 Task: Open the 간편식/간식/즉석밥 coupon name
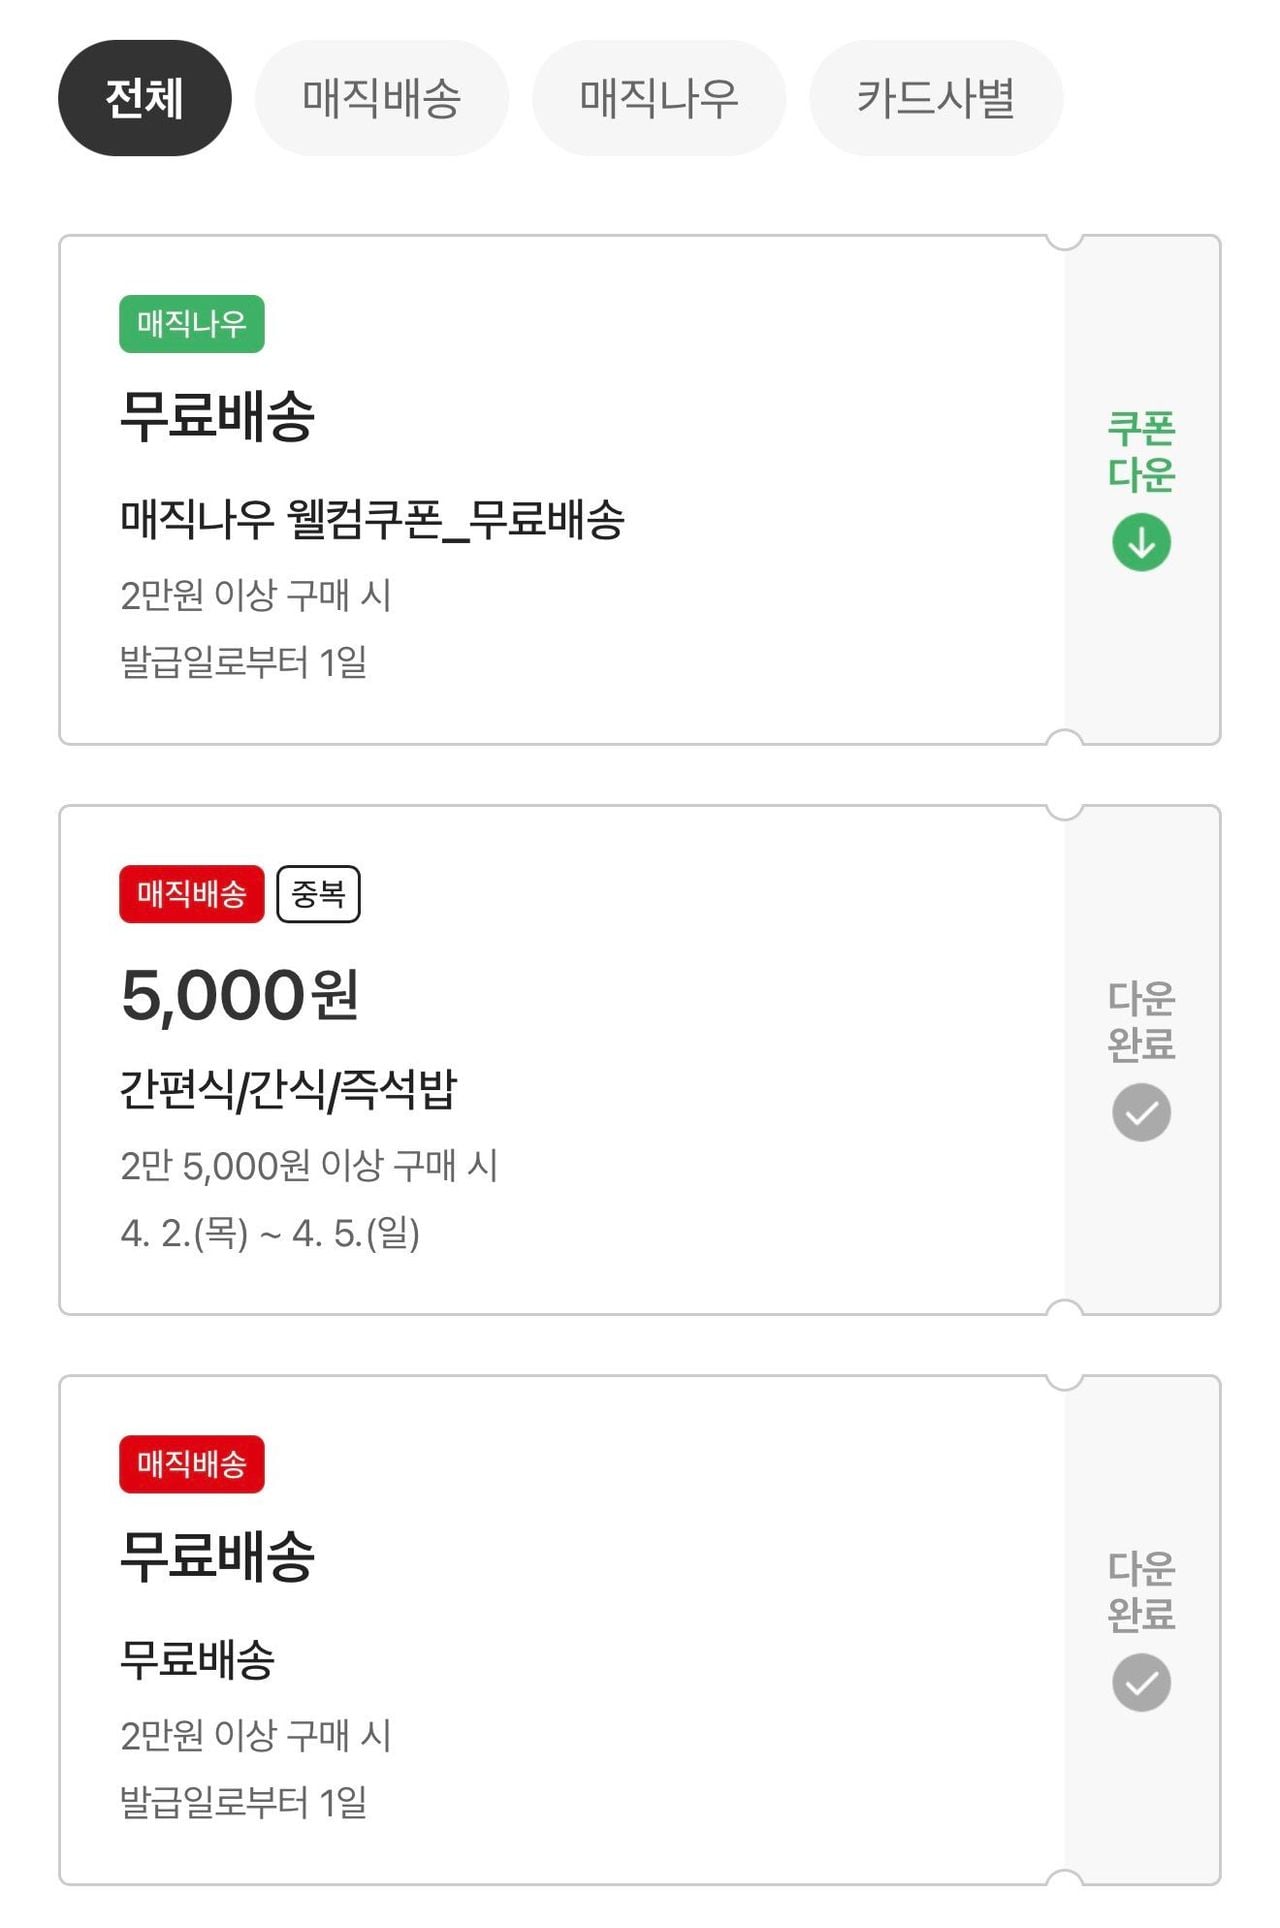coord(288,1089)
